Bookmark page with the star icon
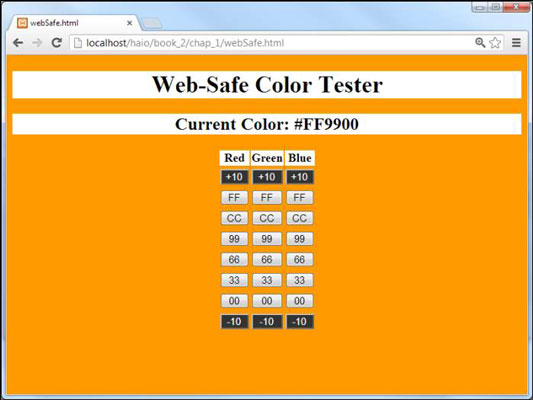 point(495,43)
